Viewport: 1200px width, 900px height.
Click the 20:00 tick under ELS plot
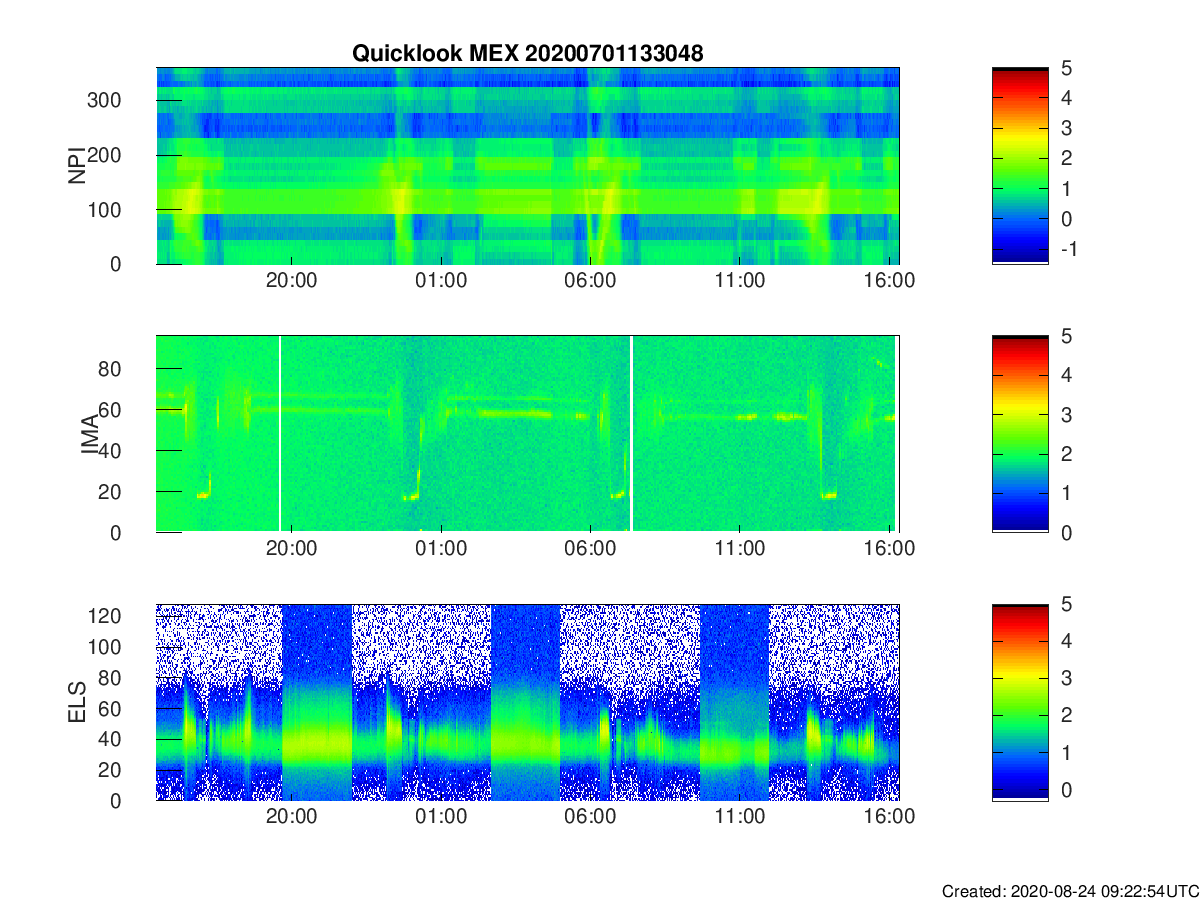pyautogui.click(x=291, y=817)
